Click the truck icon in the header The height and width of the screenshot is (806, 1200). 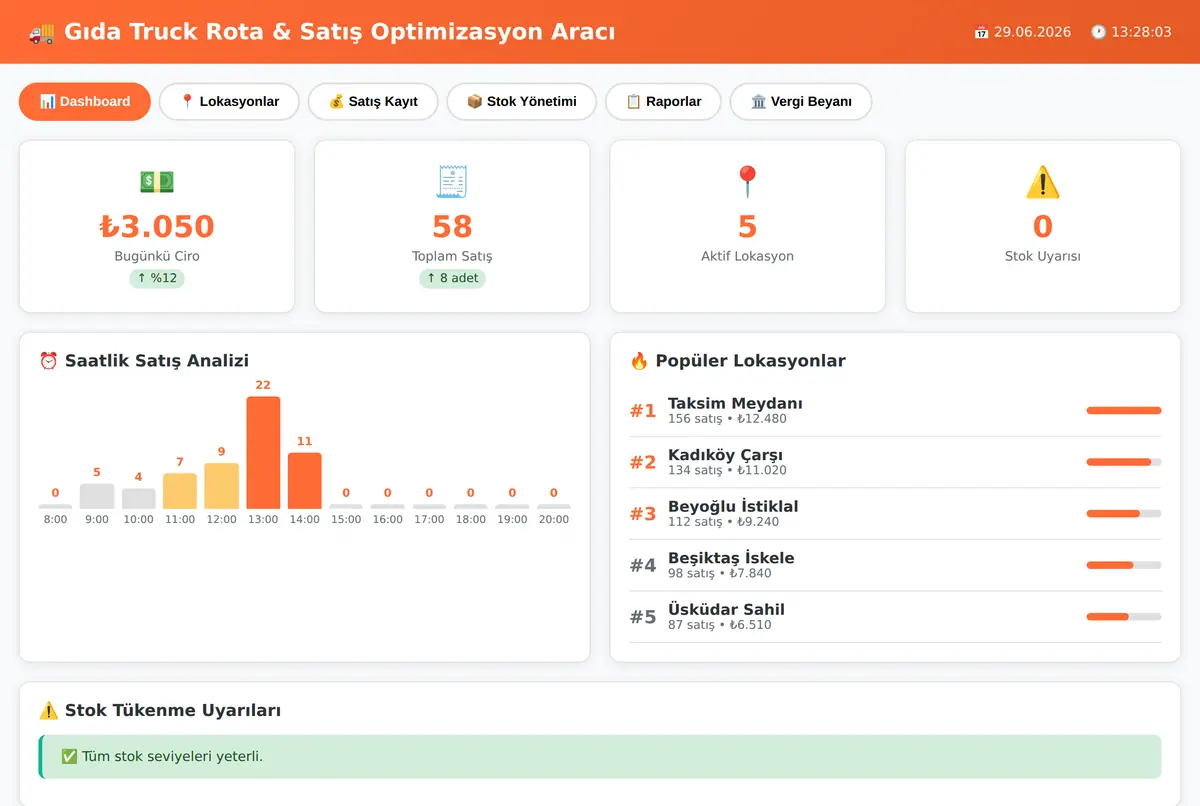coord(42,32)
